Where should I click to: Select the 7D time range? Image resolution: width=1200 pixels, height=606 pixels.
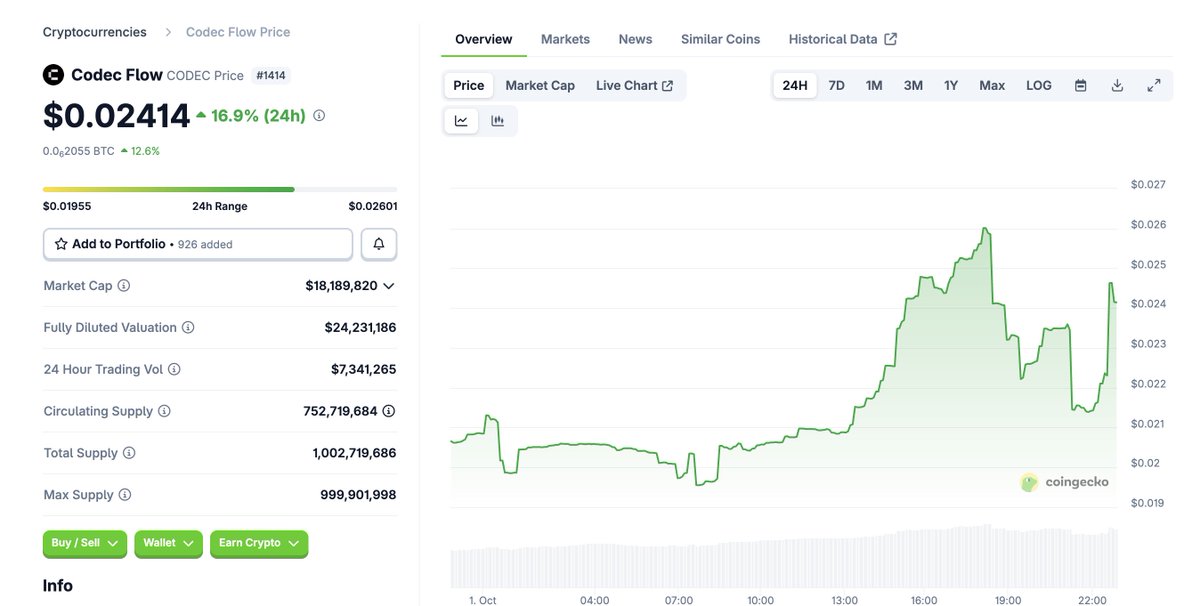837,86
